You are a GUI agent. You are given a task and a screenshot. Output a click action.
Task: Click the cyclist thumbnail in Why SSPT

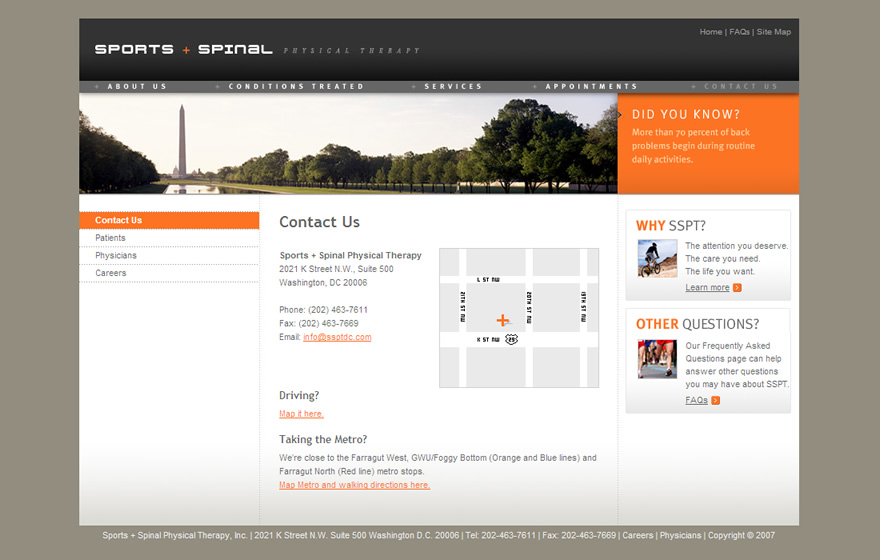click(657, 258)
